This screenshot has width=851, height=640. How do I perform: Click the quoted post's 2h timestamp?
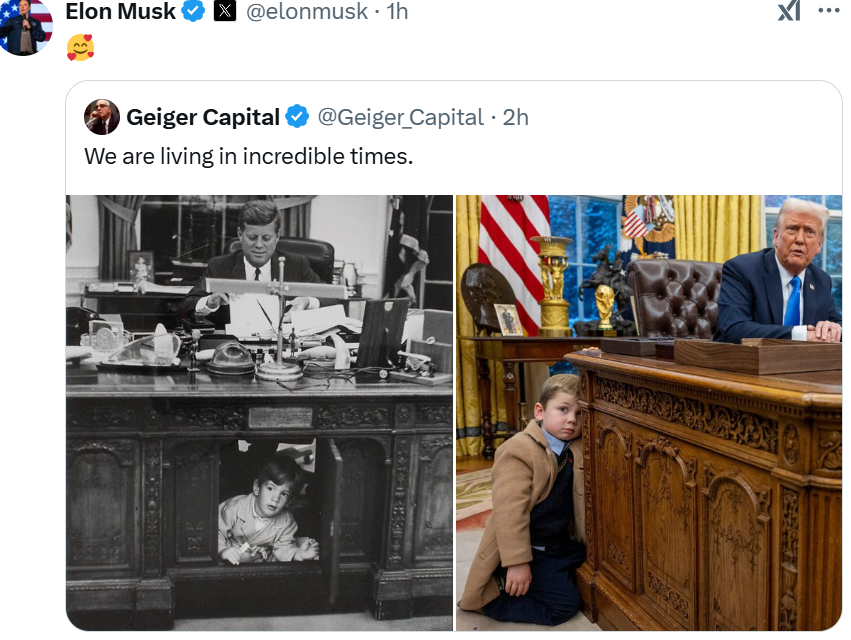pos(516,117)
